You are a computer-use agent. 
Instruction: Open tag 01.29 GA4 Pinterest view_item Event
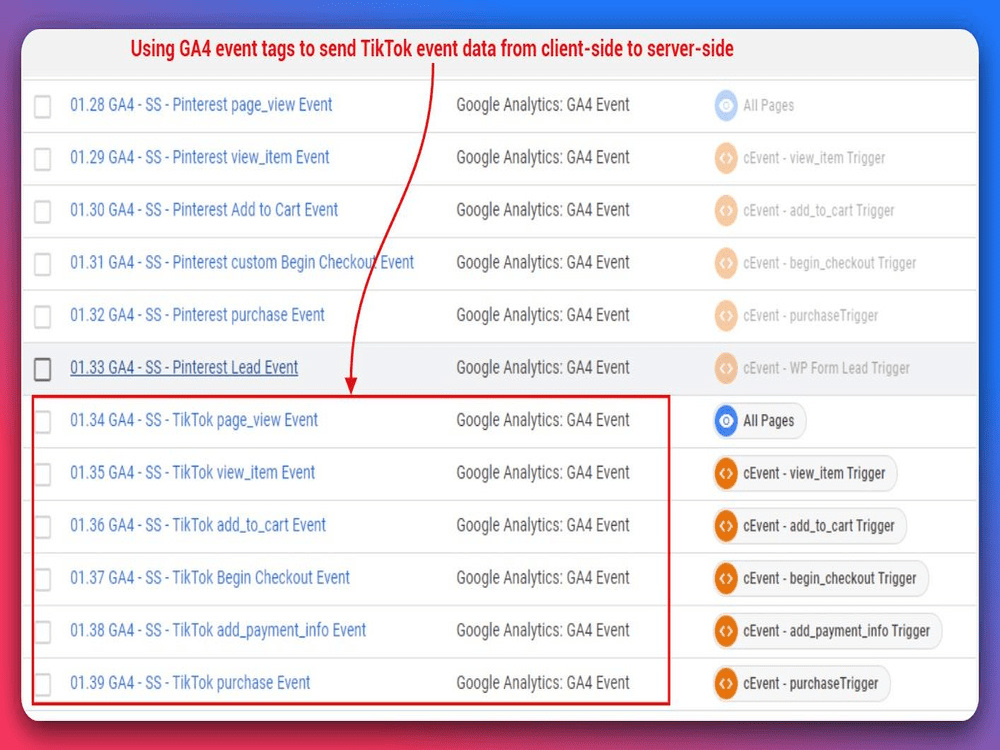pos(200,157)
